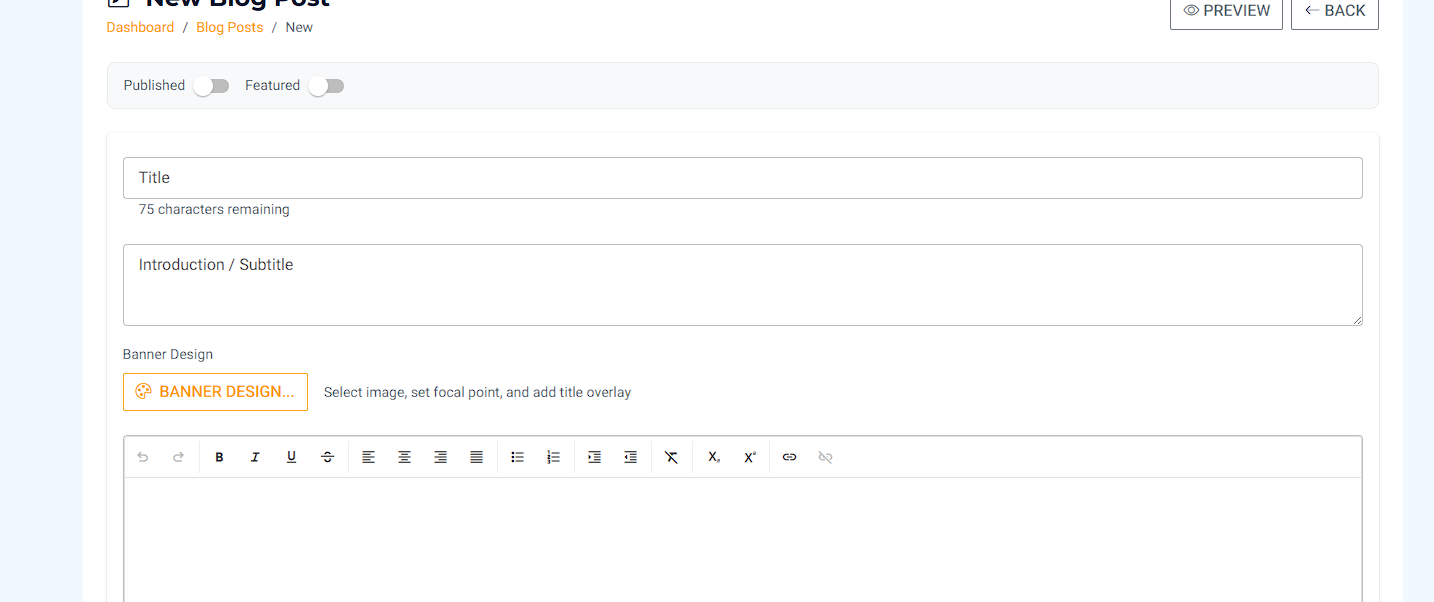Apply strikethrough to text
1434x602 pixels.
pos(327,457)
